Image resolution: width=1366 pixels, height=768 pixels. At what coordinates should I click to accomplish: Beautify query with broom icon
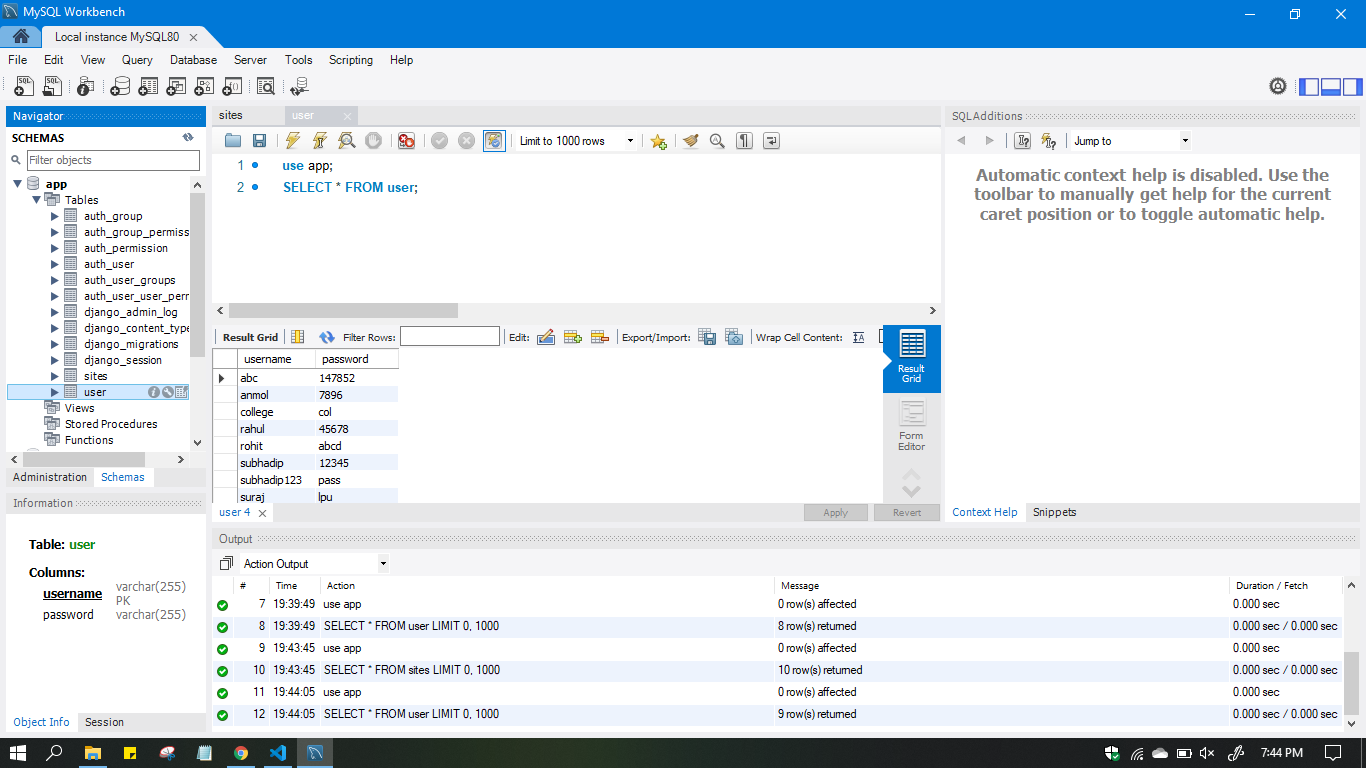690,141
